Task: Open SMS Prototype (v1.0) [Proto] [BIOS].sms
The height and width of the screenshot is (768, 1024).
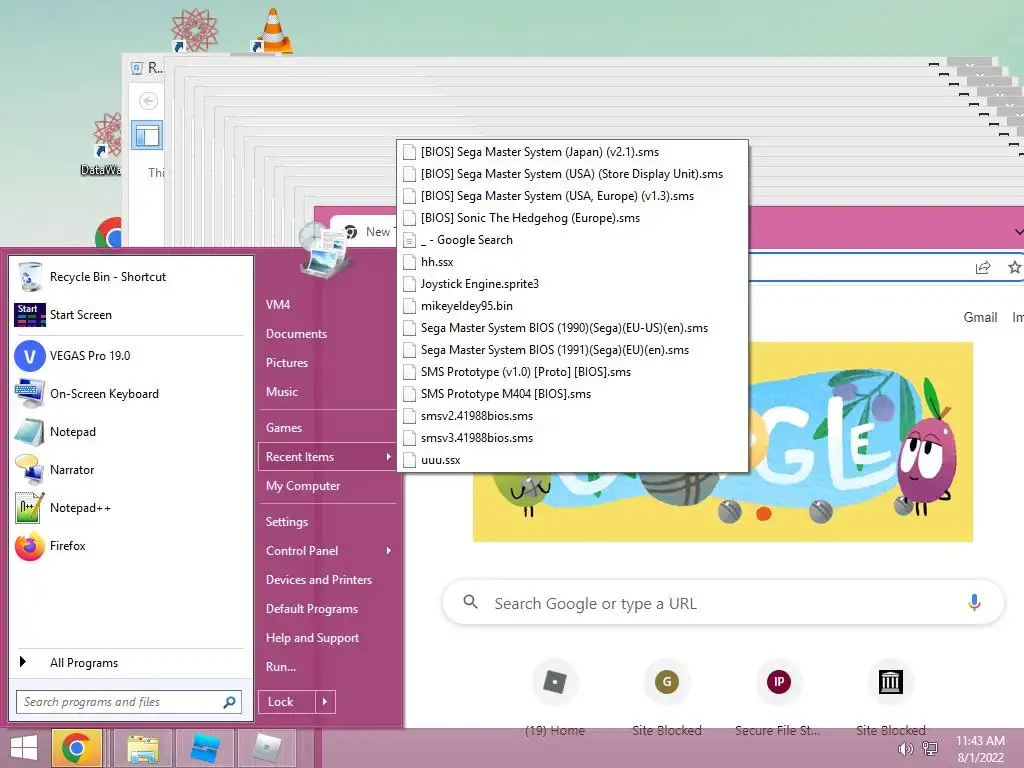Action: [572, 372]
